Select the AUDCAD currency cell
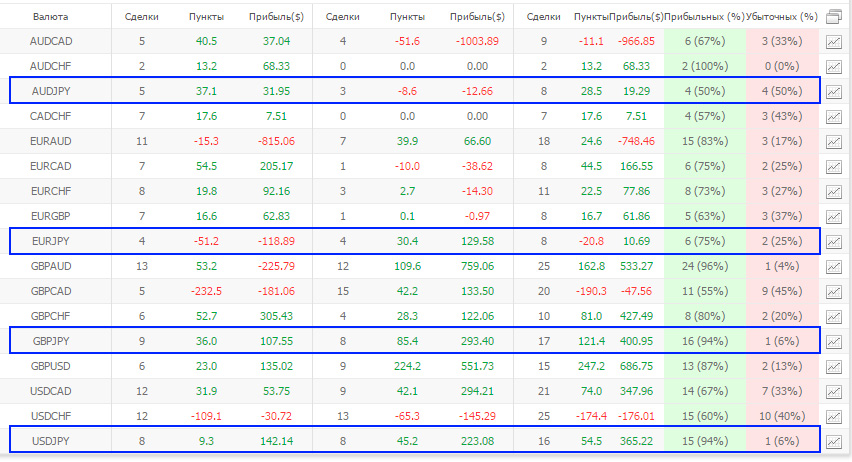Screen dimensions: 852x462 51,41
